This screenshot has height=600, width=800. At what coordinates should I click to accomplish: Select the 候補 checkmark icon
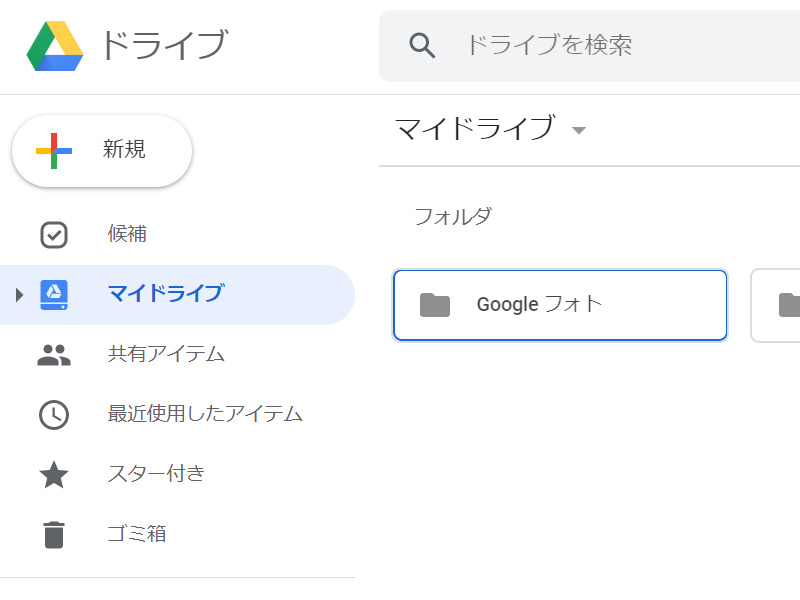pos(54,234)
